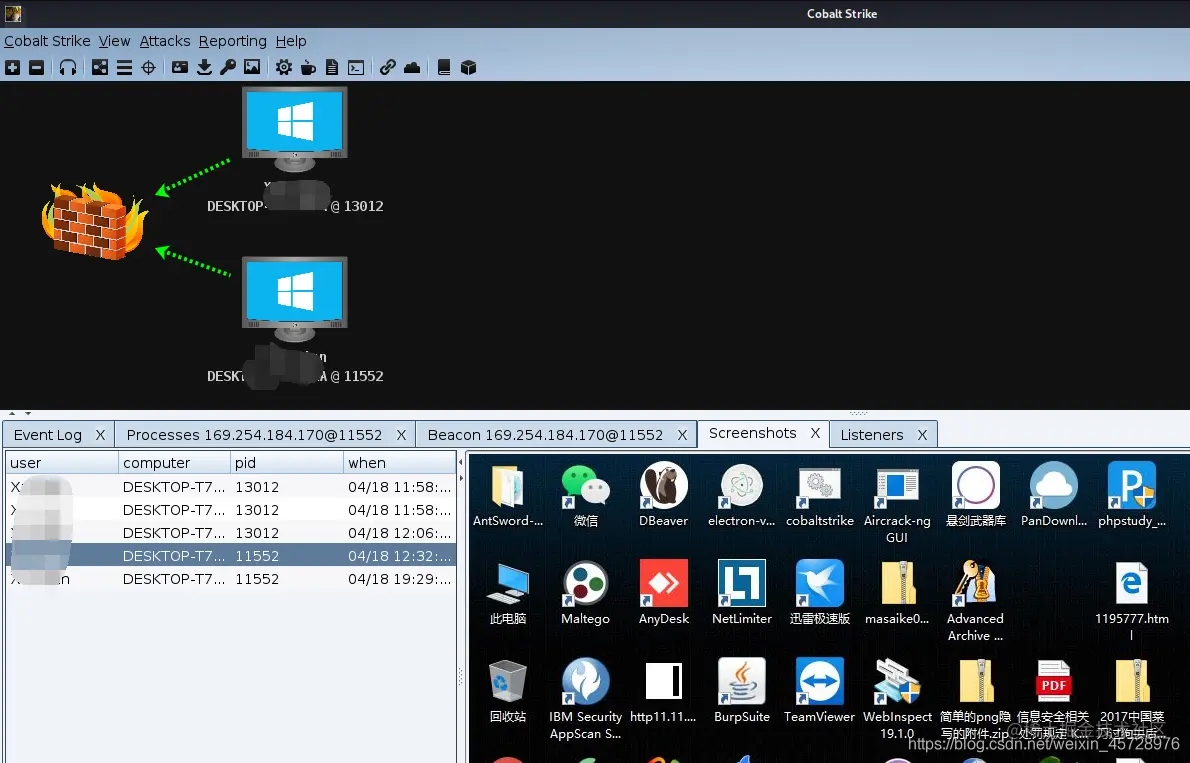Open the Attacks menu
Image resolution: width=1190 pixels, height=763 pixels.
165,41
